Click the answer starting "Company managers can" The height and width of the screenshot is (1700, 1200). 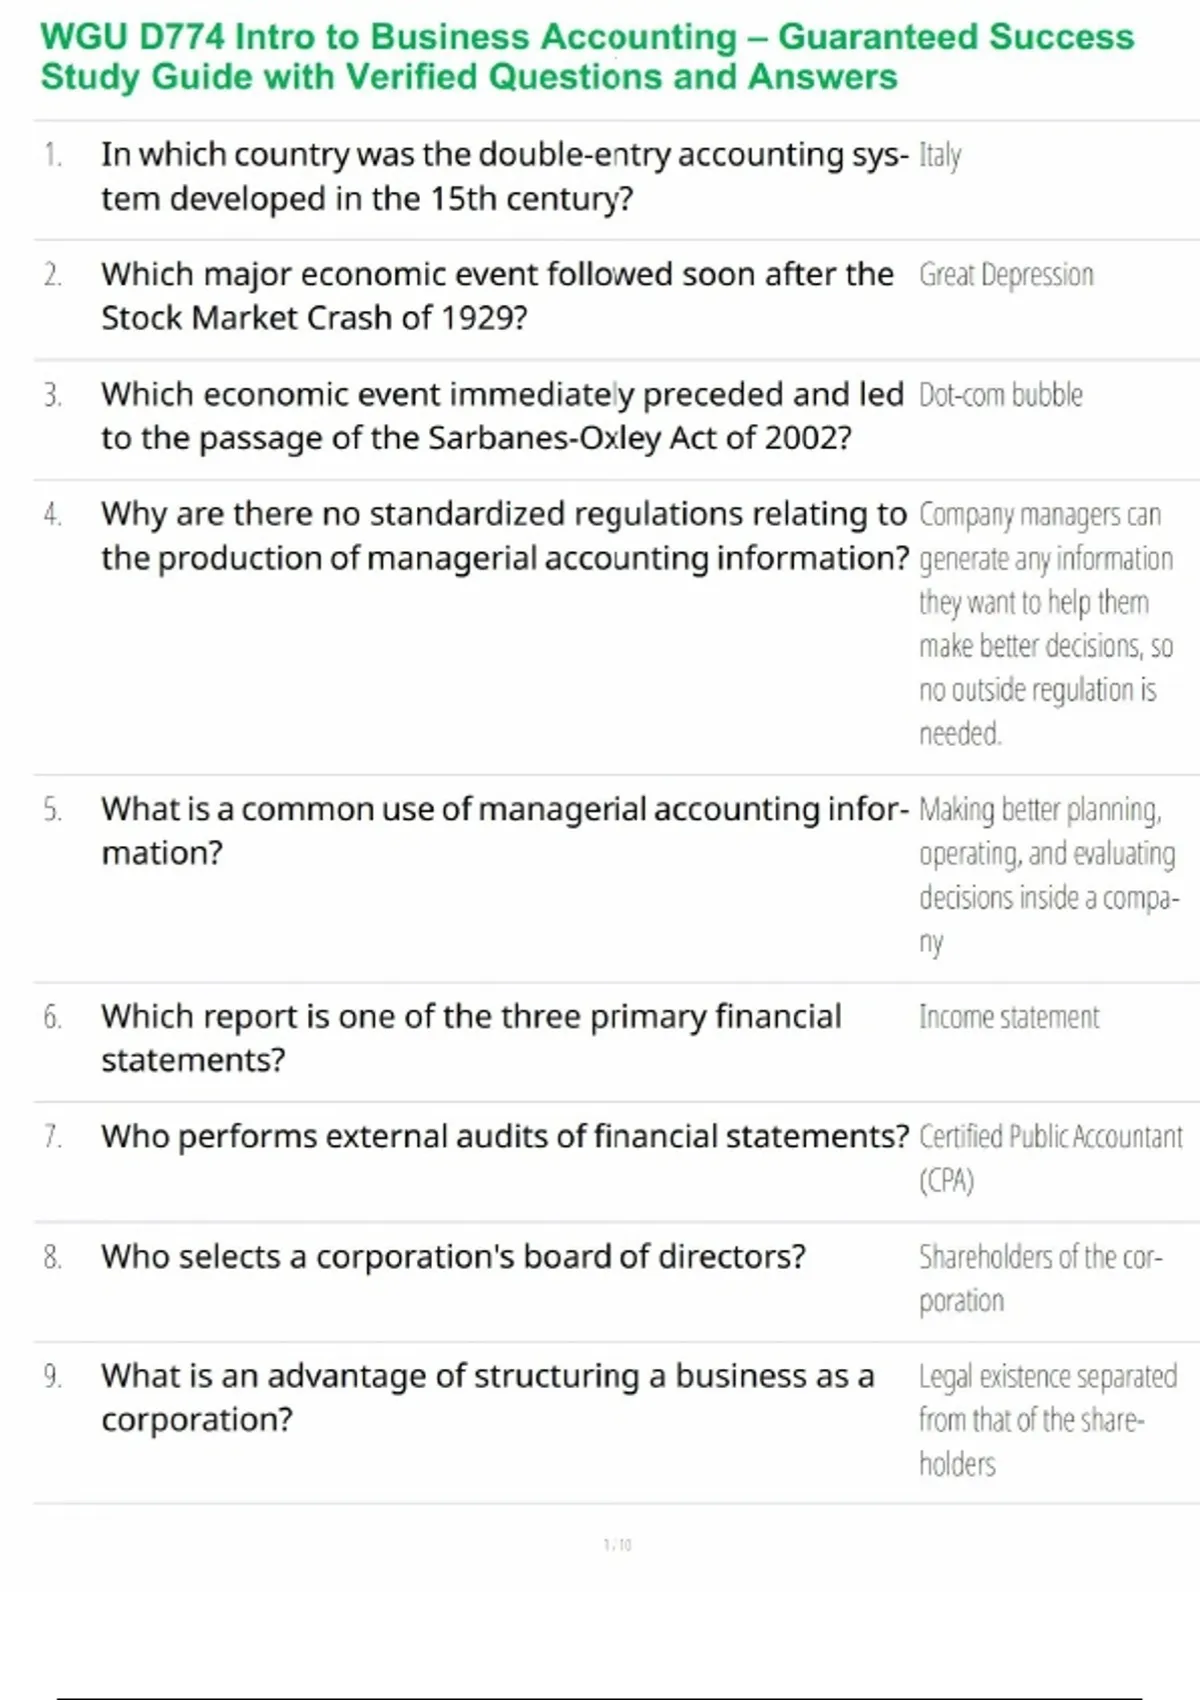pyautogui.click(x=1045, y=624)
